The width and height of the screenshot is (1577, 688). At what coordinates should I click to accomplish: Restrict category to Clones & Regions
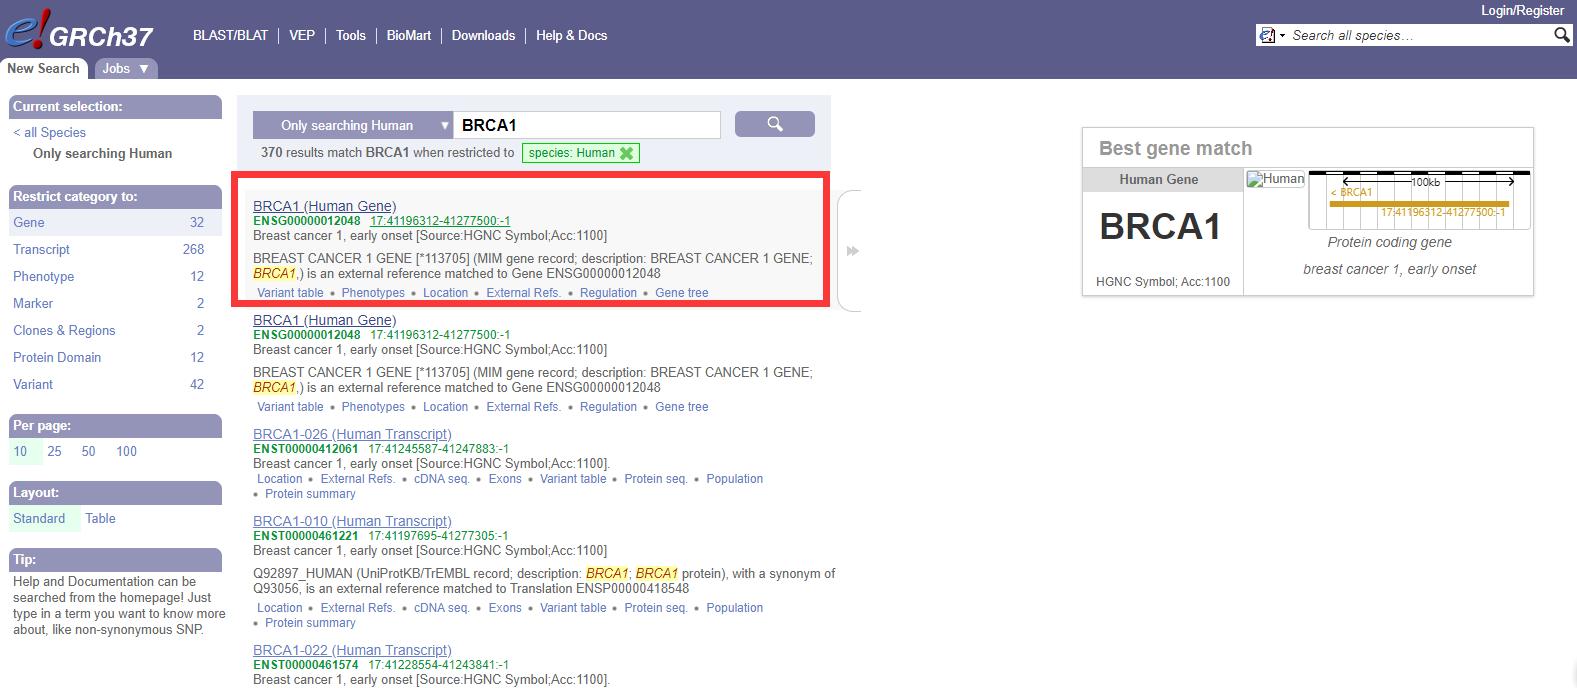pyautogui.click(x=115, y=330)
